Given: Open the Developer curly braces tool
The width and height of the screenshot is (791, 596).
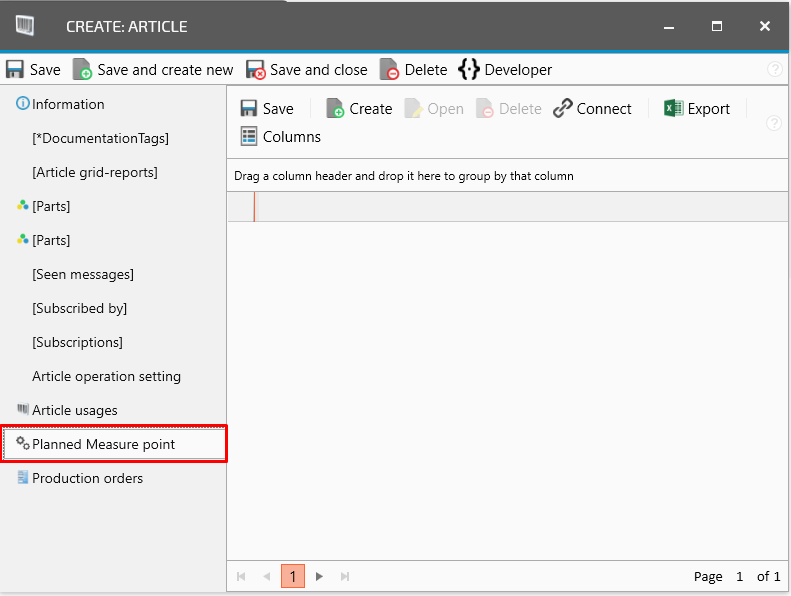Looking at the screenshot, I should point(469,70).
